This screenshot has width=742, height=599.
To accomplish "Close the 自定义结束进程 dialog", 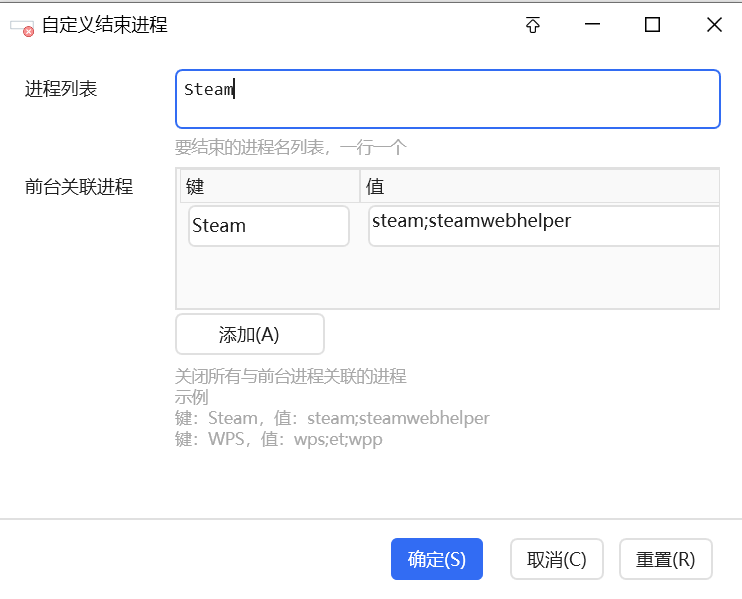I will click(x=714, y=25).
